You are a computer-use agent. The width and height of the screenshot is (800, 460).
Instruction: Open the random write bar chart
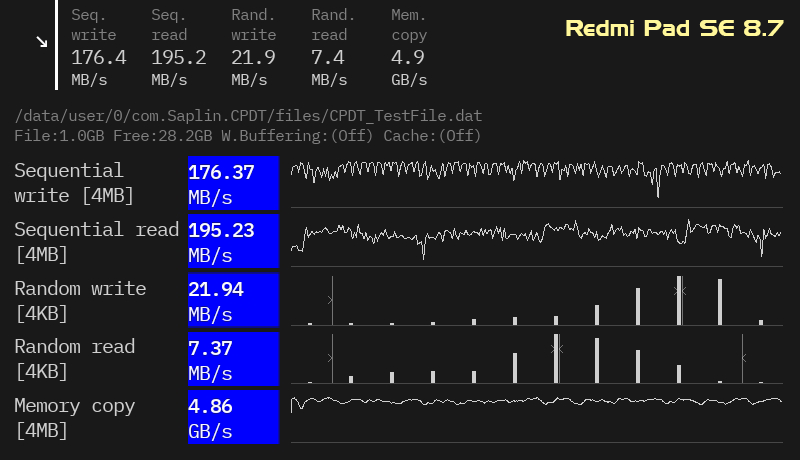537,300
